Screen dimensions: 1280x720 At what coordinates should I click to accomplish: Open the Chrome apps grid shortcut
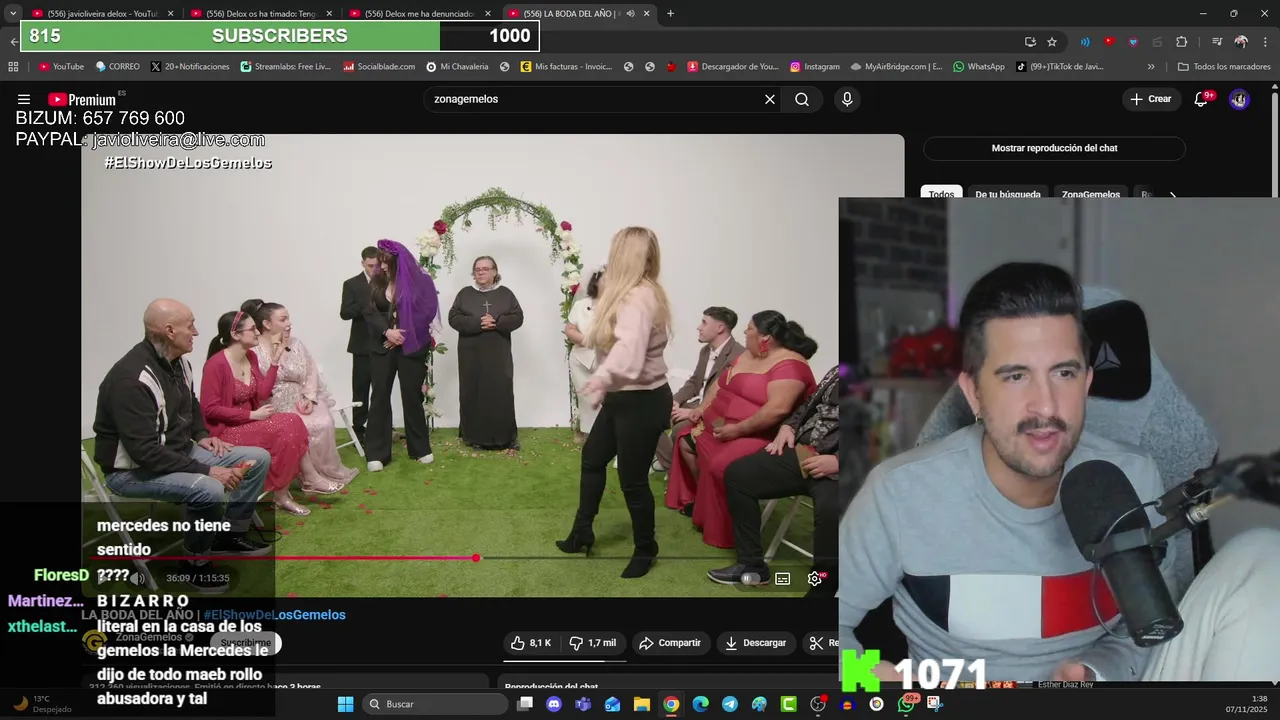(13, 67)
